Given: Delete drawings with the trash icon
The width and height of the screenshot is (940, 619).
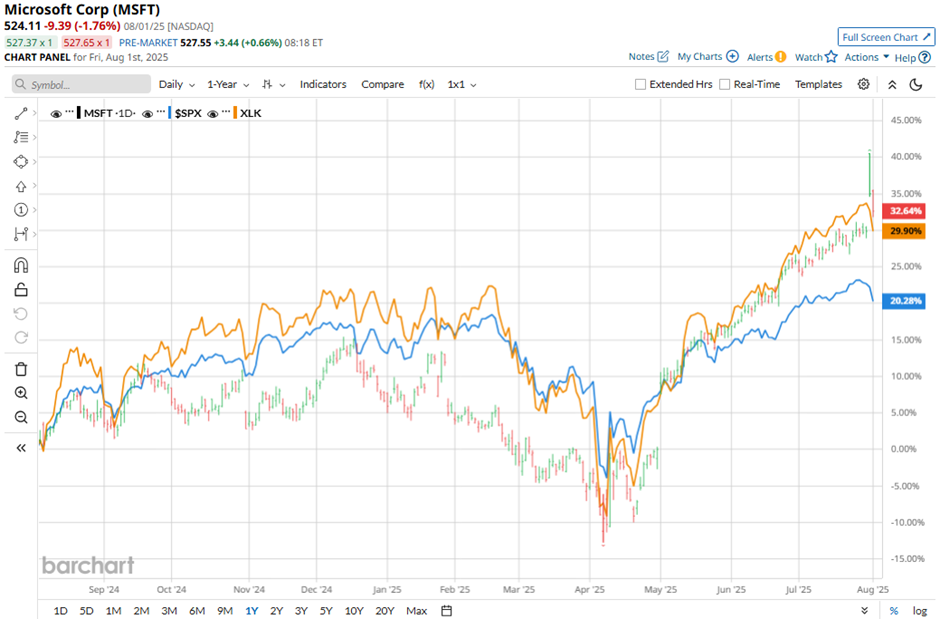Looking at the screenshot, I should point(21,369).
